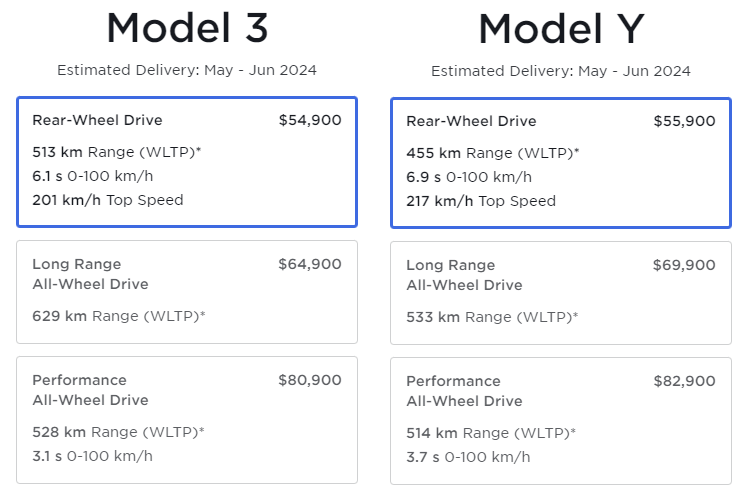Screen dimensions: 738x493
Task: Choose Model Y Long Range All-Wheel Drive
Action: (560, 292)
